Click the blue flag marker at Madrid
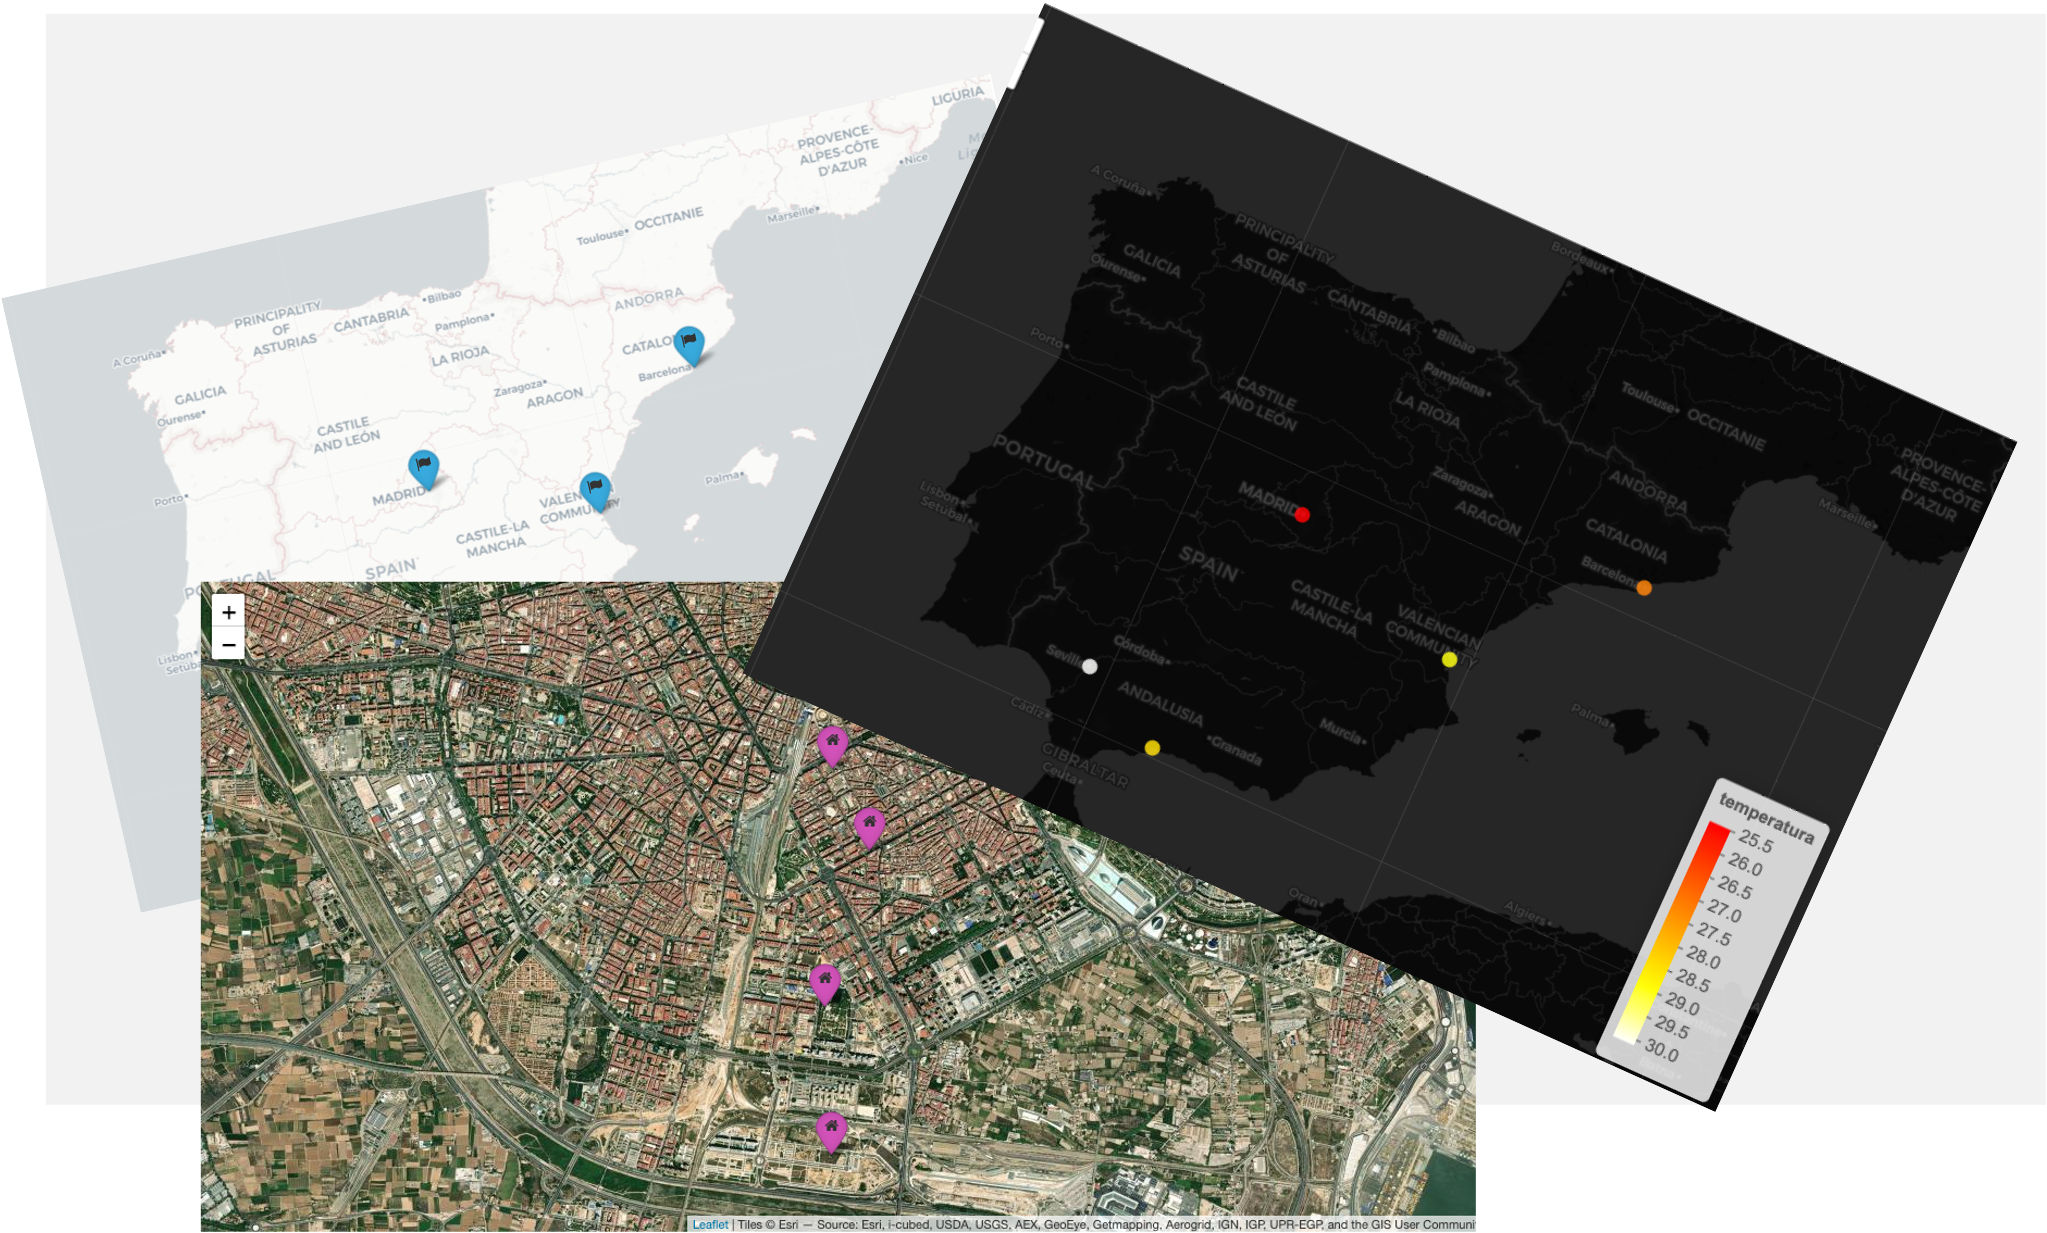The height and width of the screenshot is (1233, 2047). [x=424, y=470]
